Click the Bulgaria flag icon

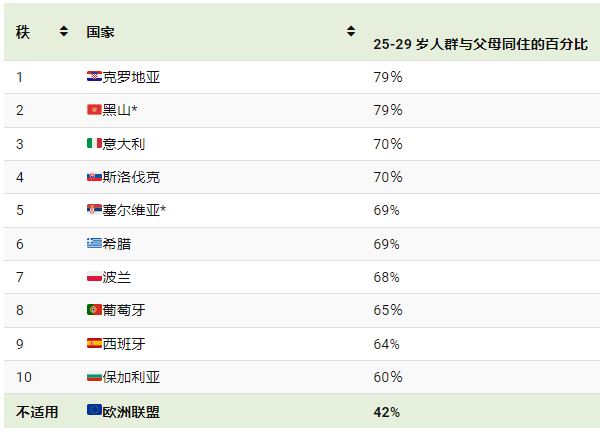[94, 377]
